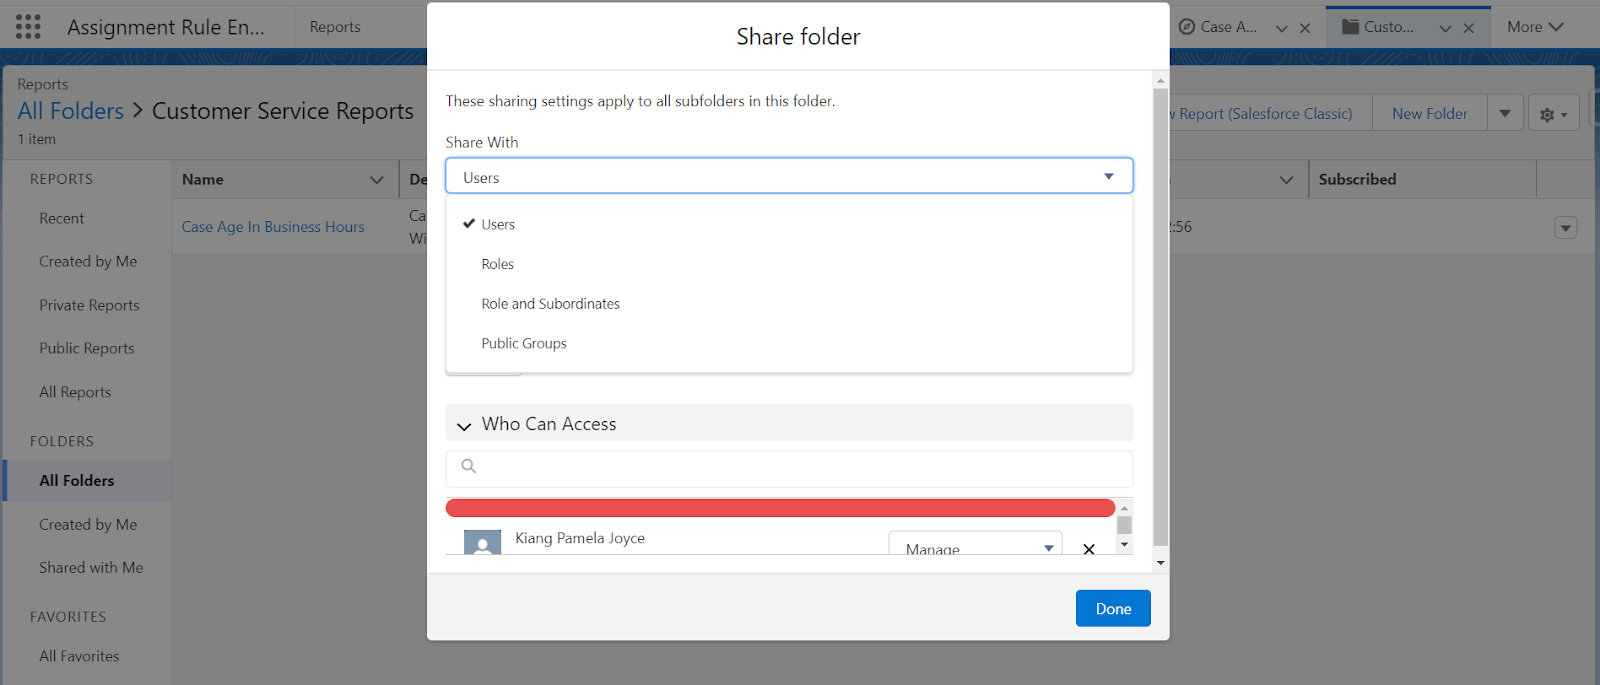The height and width of the screenshot is (685, 1600).
Task: Click the Subscribed column header
Action: pos(1357,180)
